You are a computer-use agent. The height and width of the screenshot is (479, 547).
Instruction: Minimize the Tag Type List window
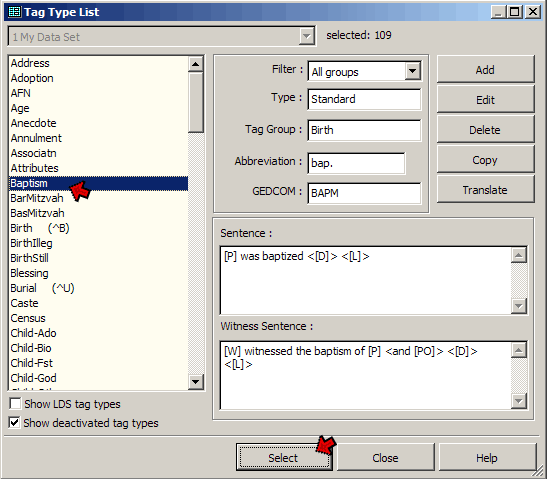499,12
